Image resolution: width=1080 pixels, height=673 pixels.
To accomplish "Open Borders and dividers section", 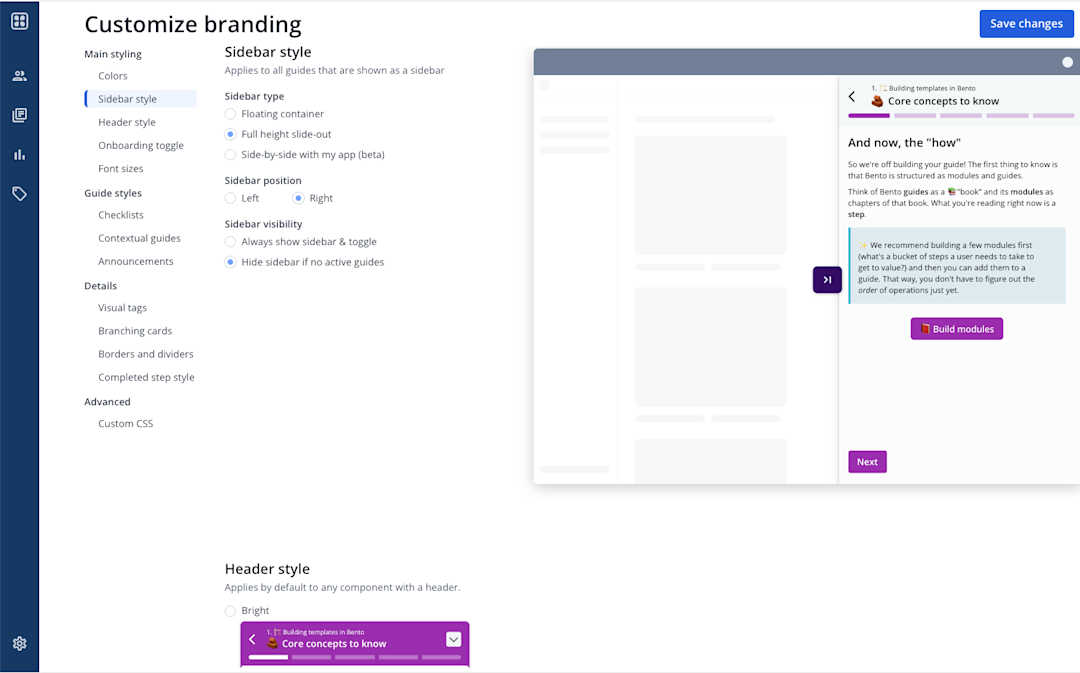I will coord(145,354).
